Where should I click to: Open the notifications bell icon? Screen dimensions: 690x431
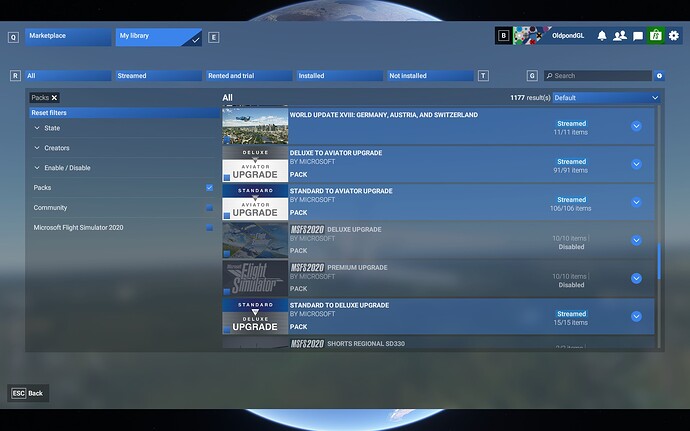tap(602, 36)
